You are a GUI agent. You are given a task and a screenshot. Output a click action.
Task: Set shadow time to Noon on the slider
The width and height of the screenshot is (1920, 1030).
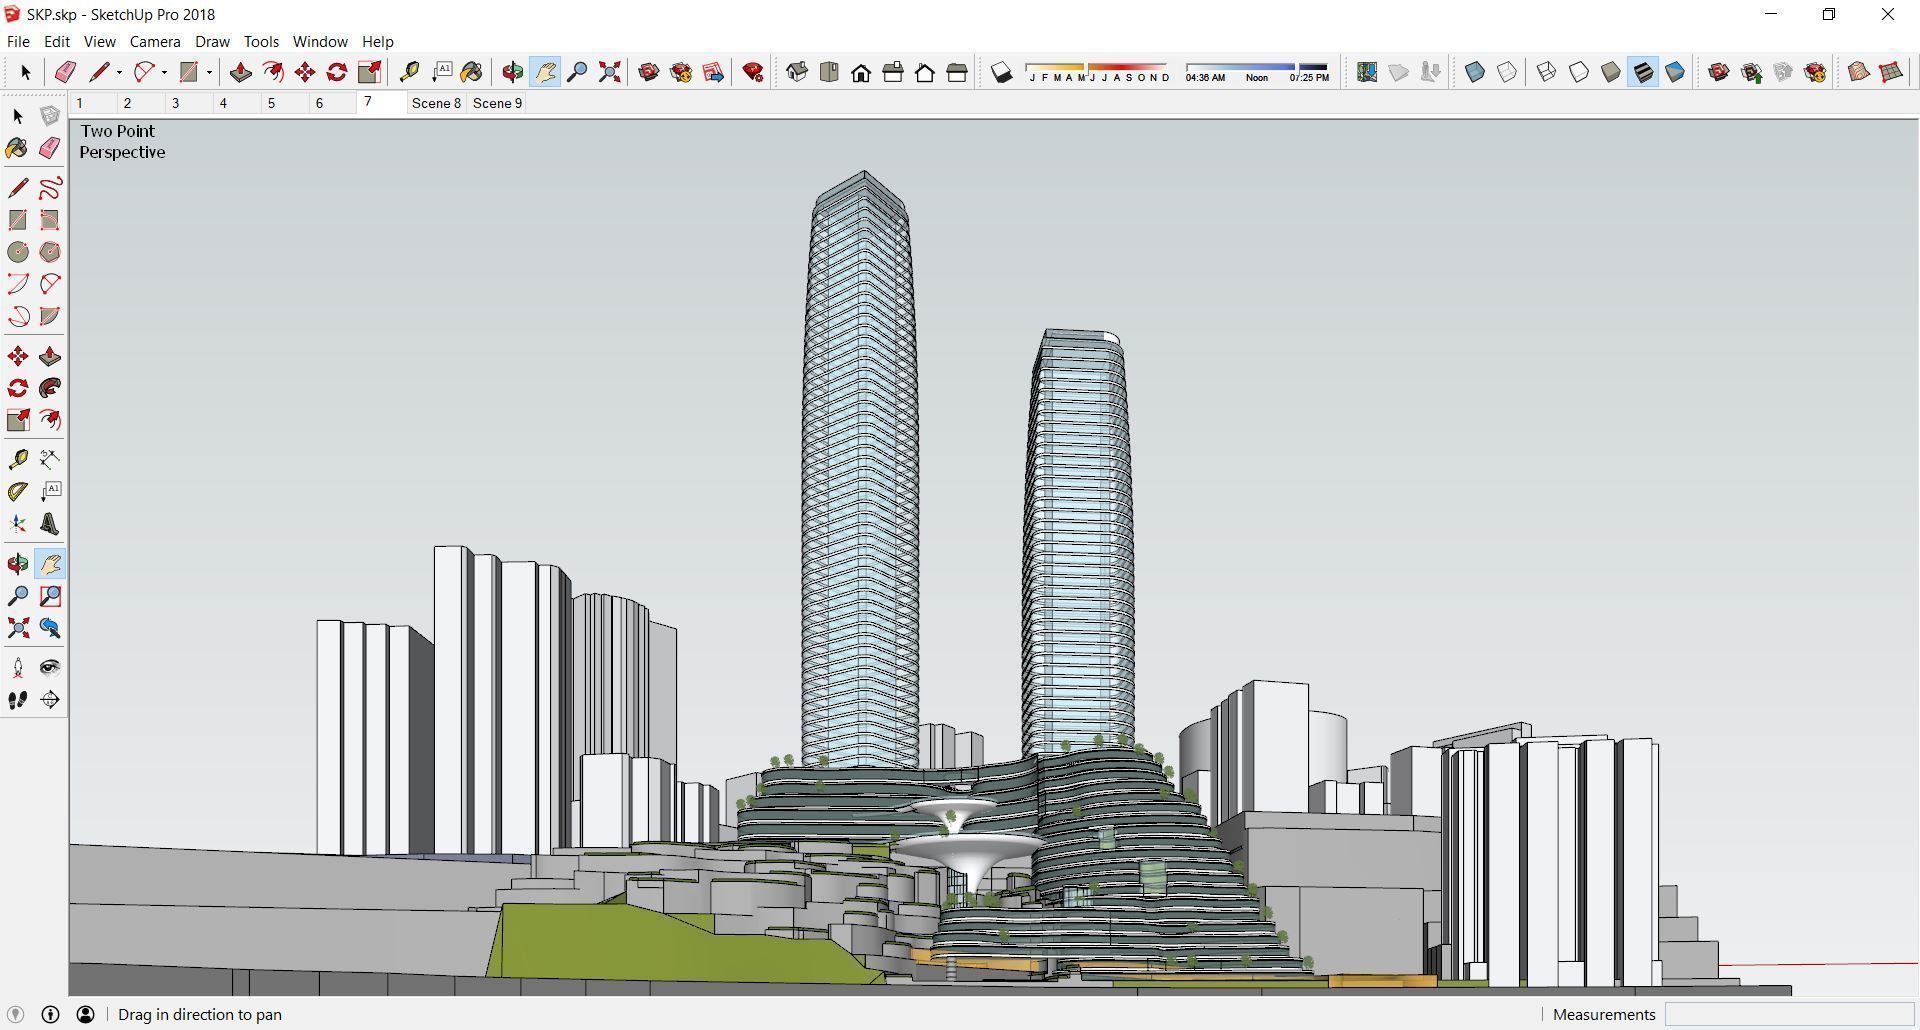1257,71
